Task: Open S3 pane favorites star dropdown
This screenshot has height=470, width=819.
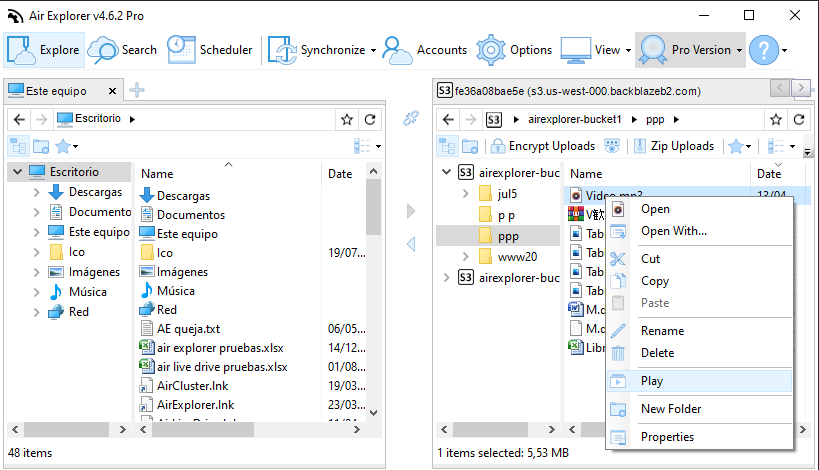Action: 740,146
